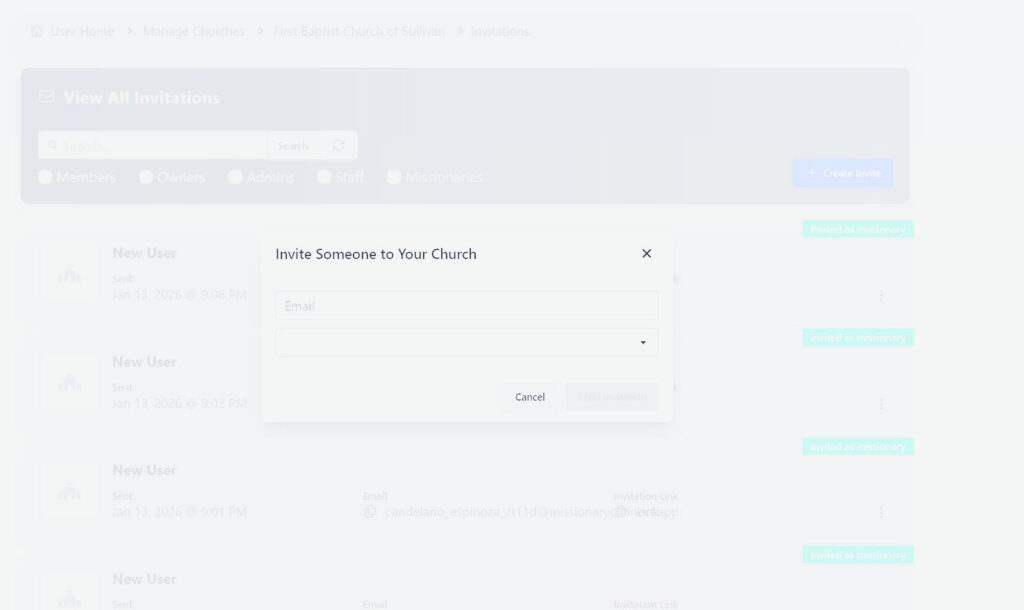Click the Search button next to the search field
The height and width of the screenshot is (610, 1024).
coord(293,145)
